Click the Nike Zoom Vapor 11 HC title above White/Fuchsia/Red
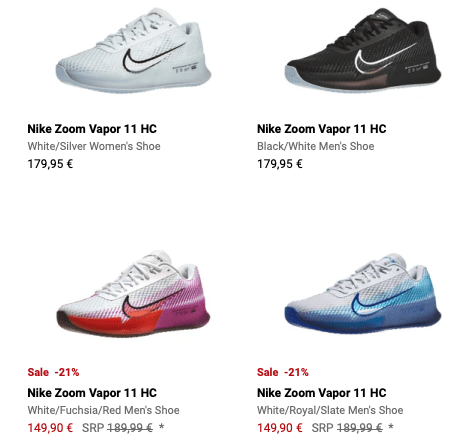464x448 pixels. pos(92,393)
